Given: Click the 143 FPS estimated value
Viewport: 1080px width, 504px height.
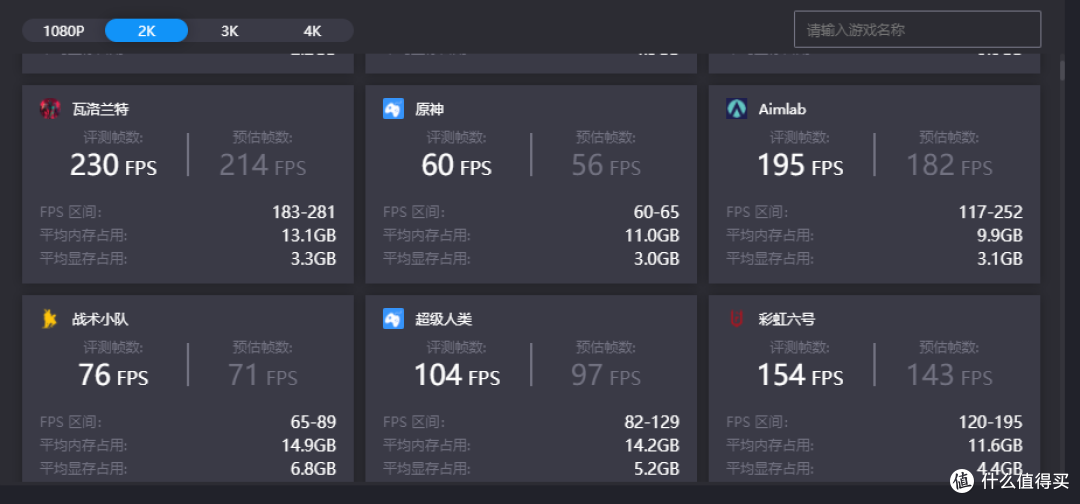Looking at the screenshot, I should pyautogui.click(x=949, y=376).
